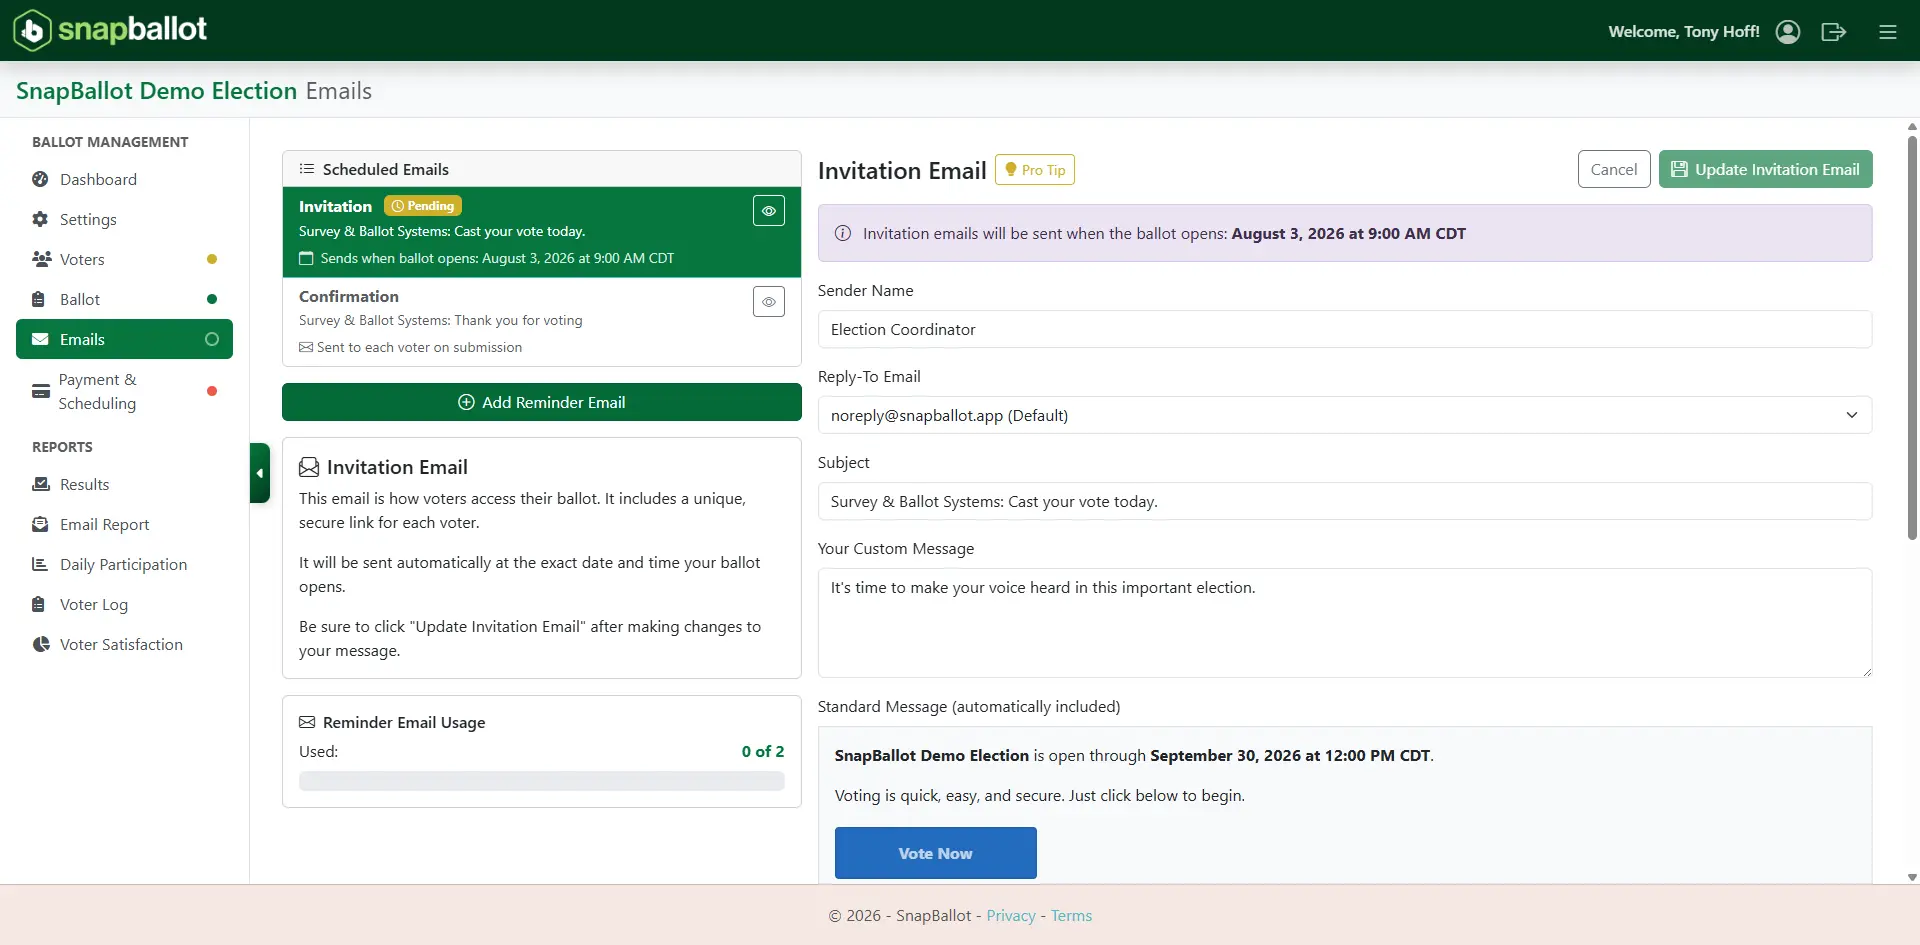This screenshot has height=945, width=1920.
Task: Click Add Reminder Email button
Action: (x=542, y=402)
